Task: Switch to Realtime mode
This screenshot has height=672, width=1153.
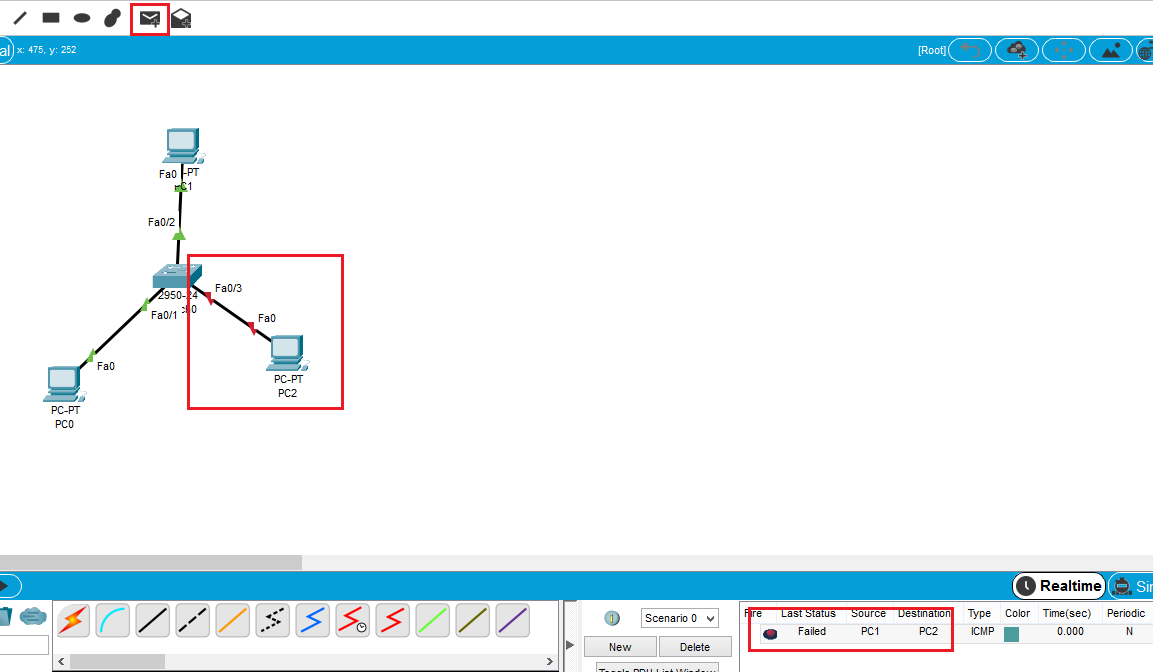Action: (x=1058, y=586)
